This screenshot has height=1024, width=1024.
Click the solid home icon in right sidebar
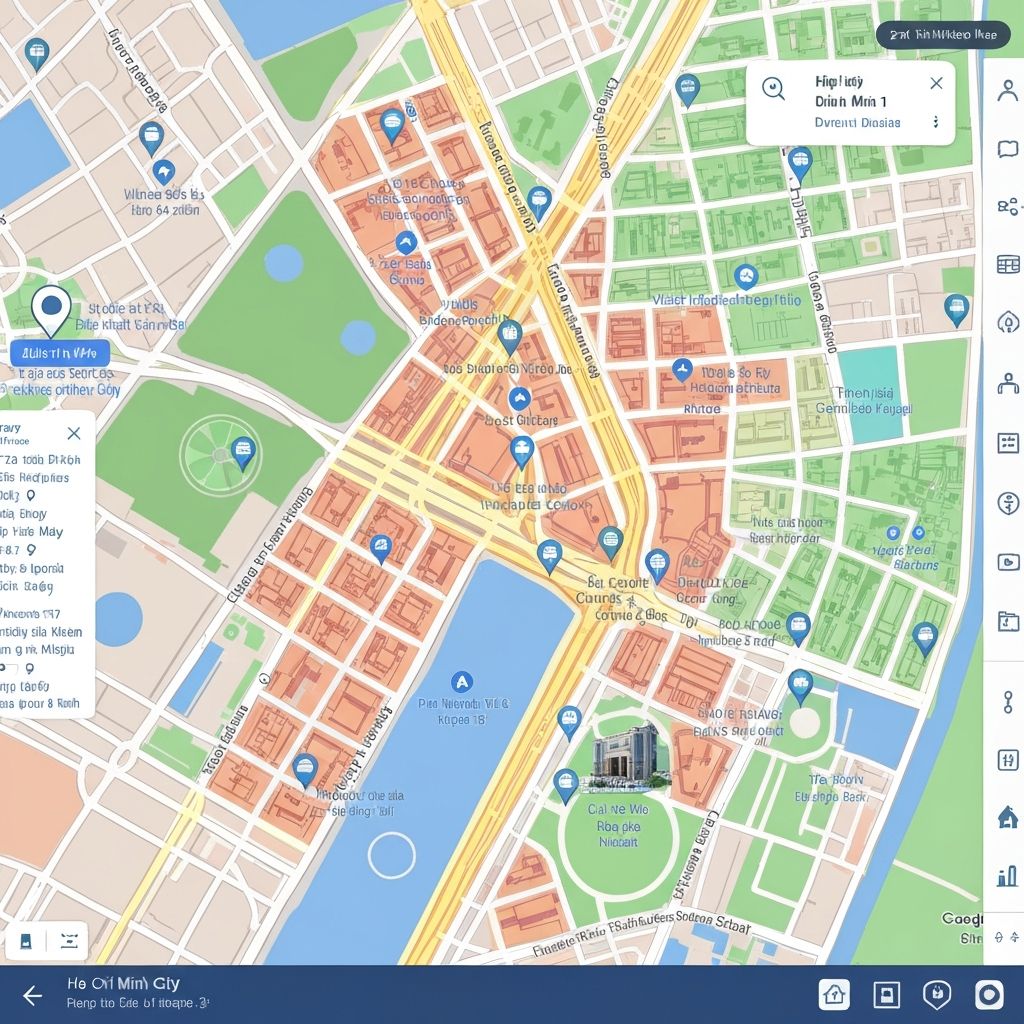pos(1008,817)
